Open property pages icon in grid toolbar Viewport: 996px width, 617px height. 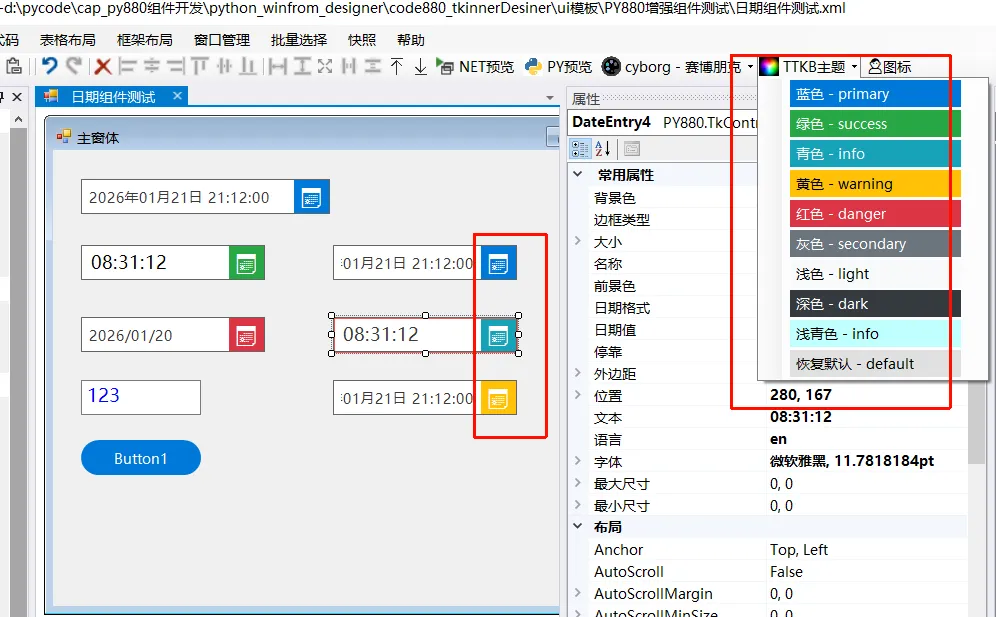point(631,149)
